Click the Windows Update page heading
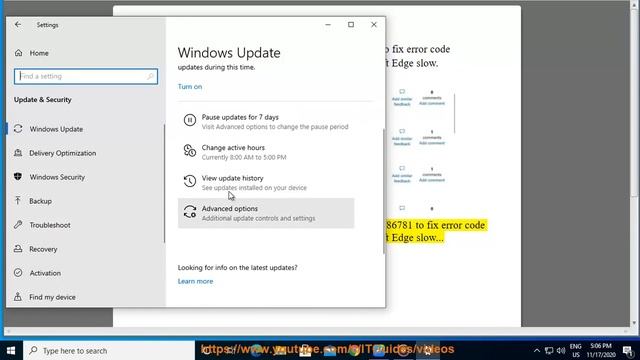This screenshot has height=360, width=640. pos(229,53)
